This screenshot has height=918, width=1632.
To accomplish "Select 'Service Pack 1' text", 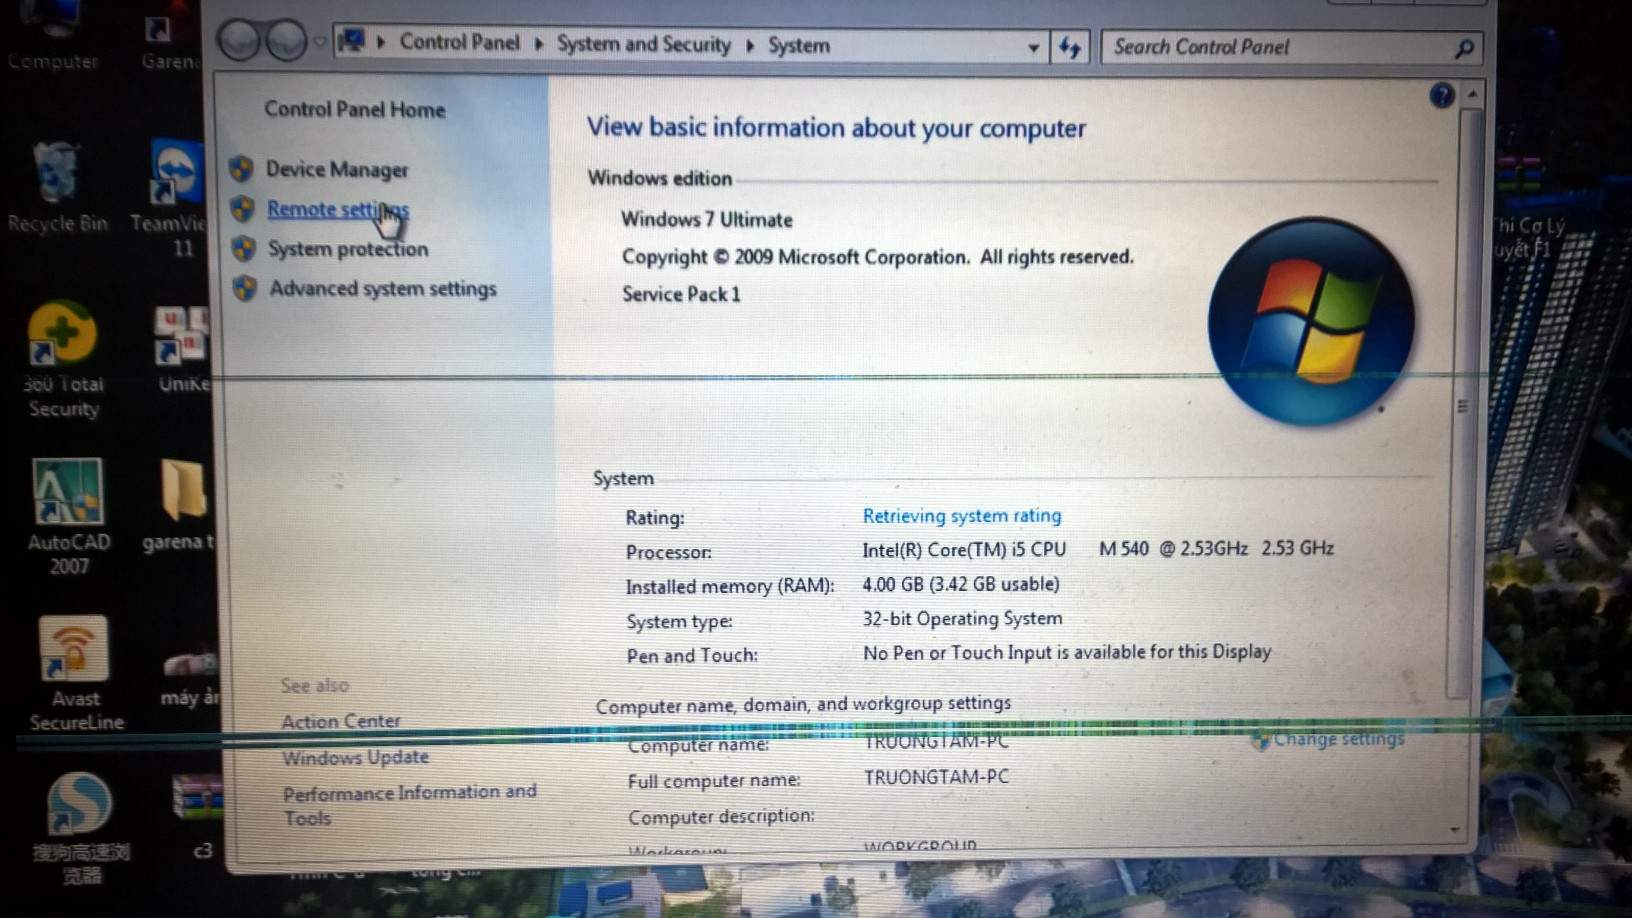I will (681, 294).
